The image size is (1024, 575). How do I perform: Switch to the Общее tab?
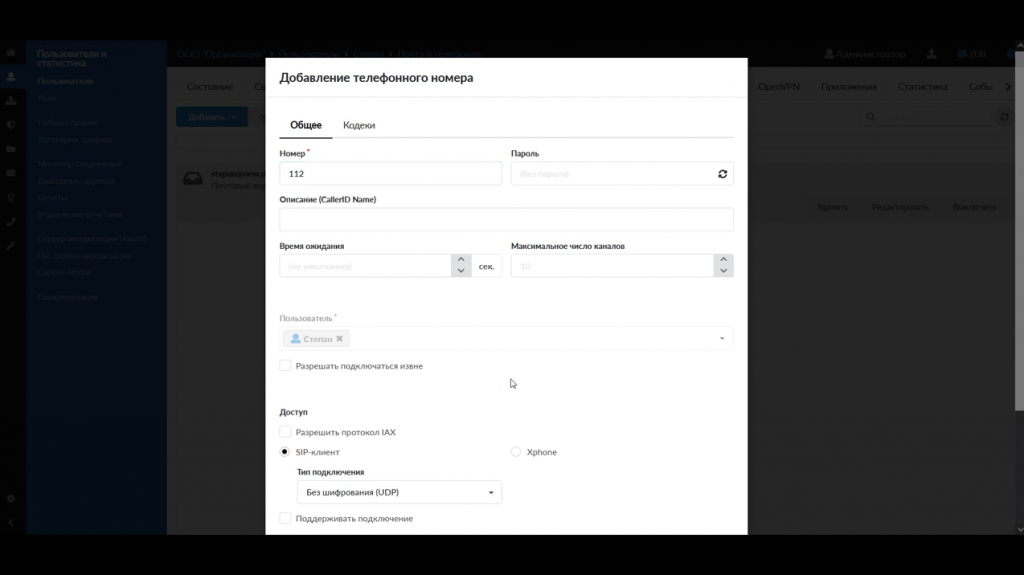(306, 125)
